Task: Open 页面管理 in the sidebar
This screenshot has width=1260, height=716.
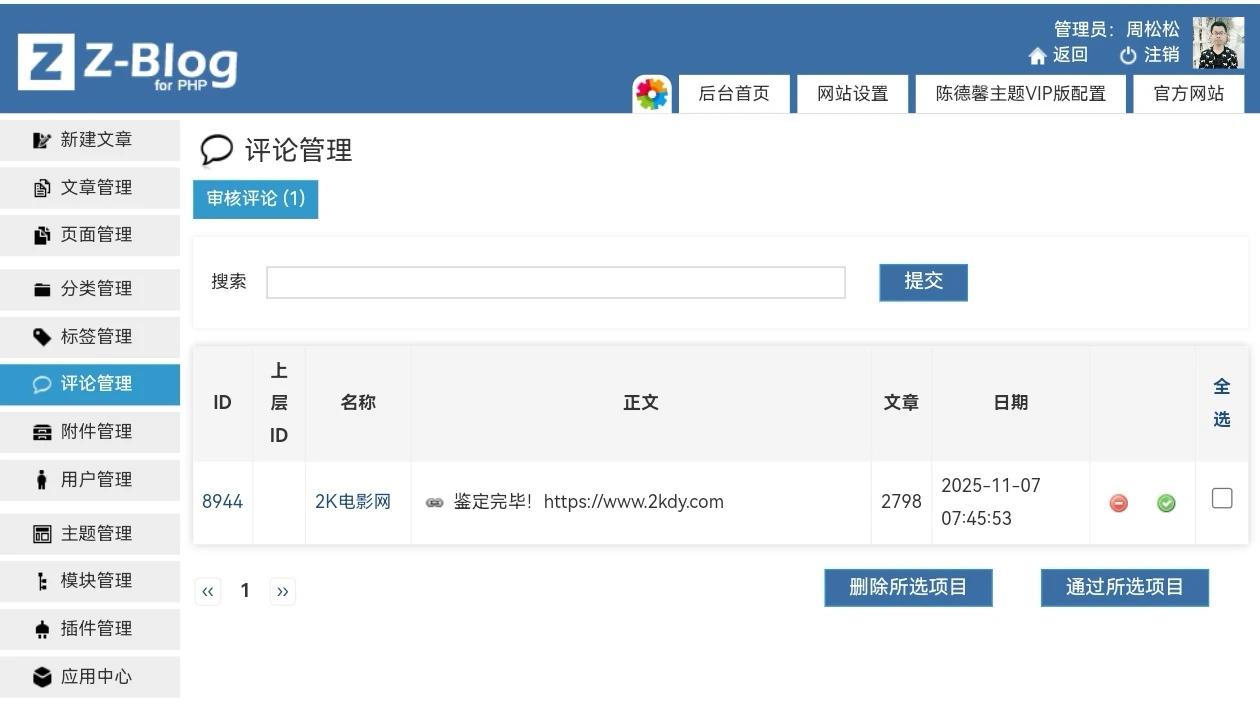Action: [90, 235]
